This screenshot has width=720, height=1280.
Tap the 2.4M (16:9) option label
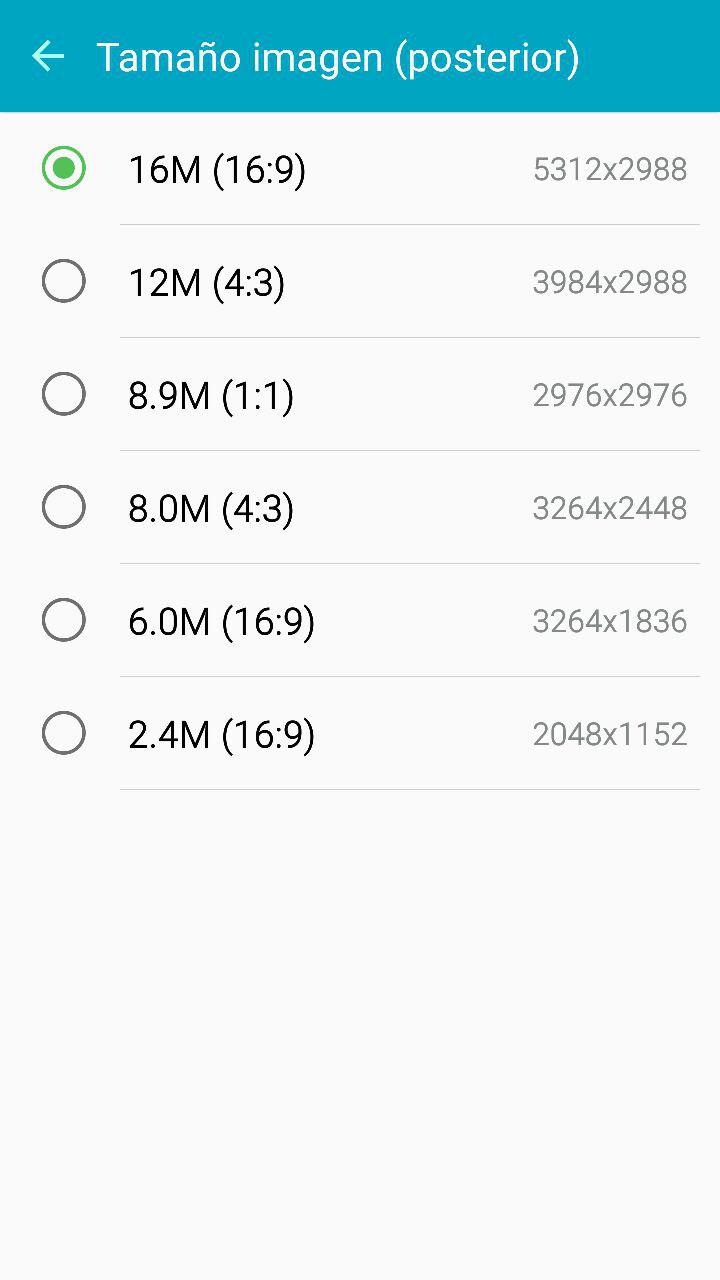point(222,735)
